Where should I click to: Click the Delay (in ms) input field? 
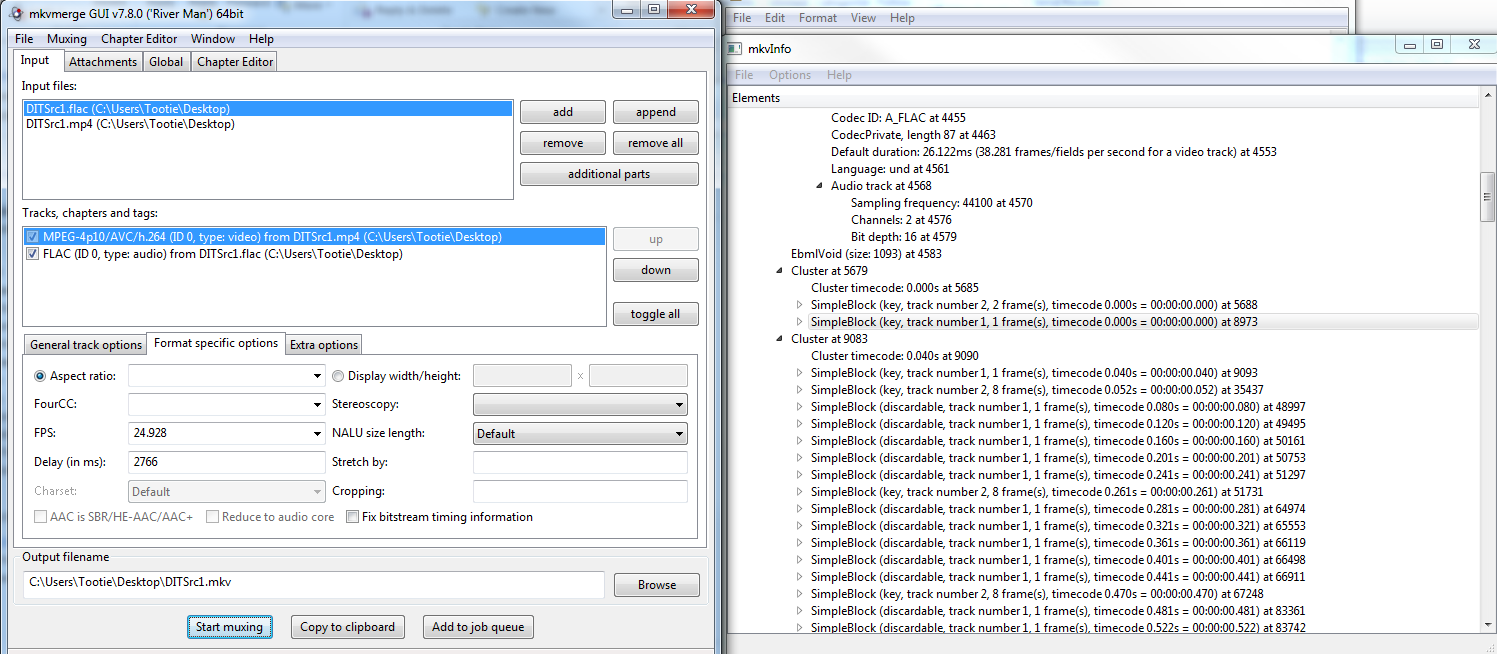[x=226, y=462]
